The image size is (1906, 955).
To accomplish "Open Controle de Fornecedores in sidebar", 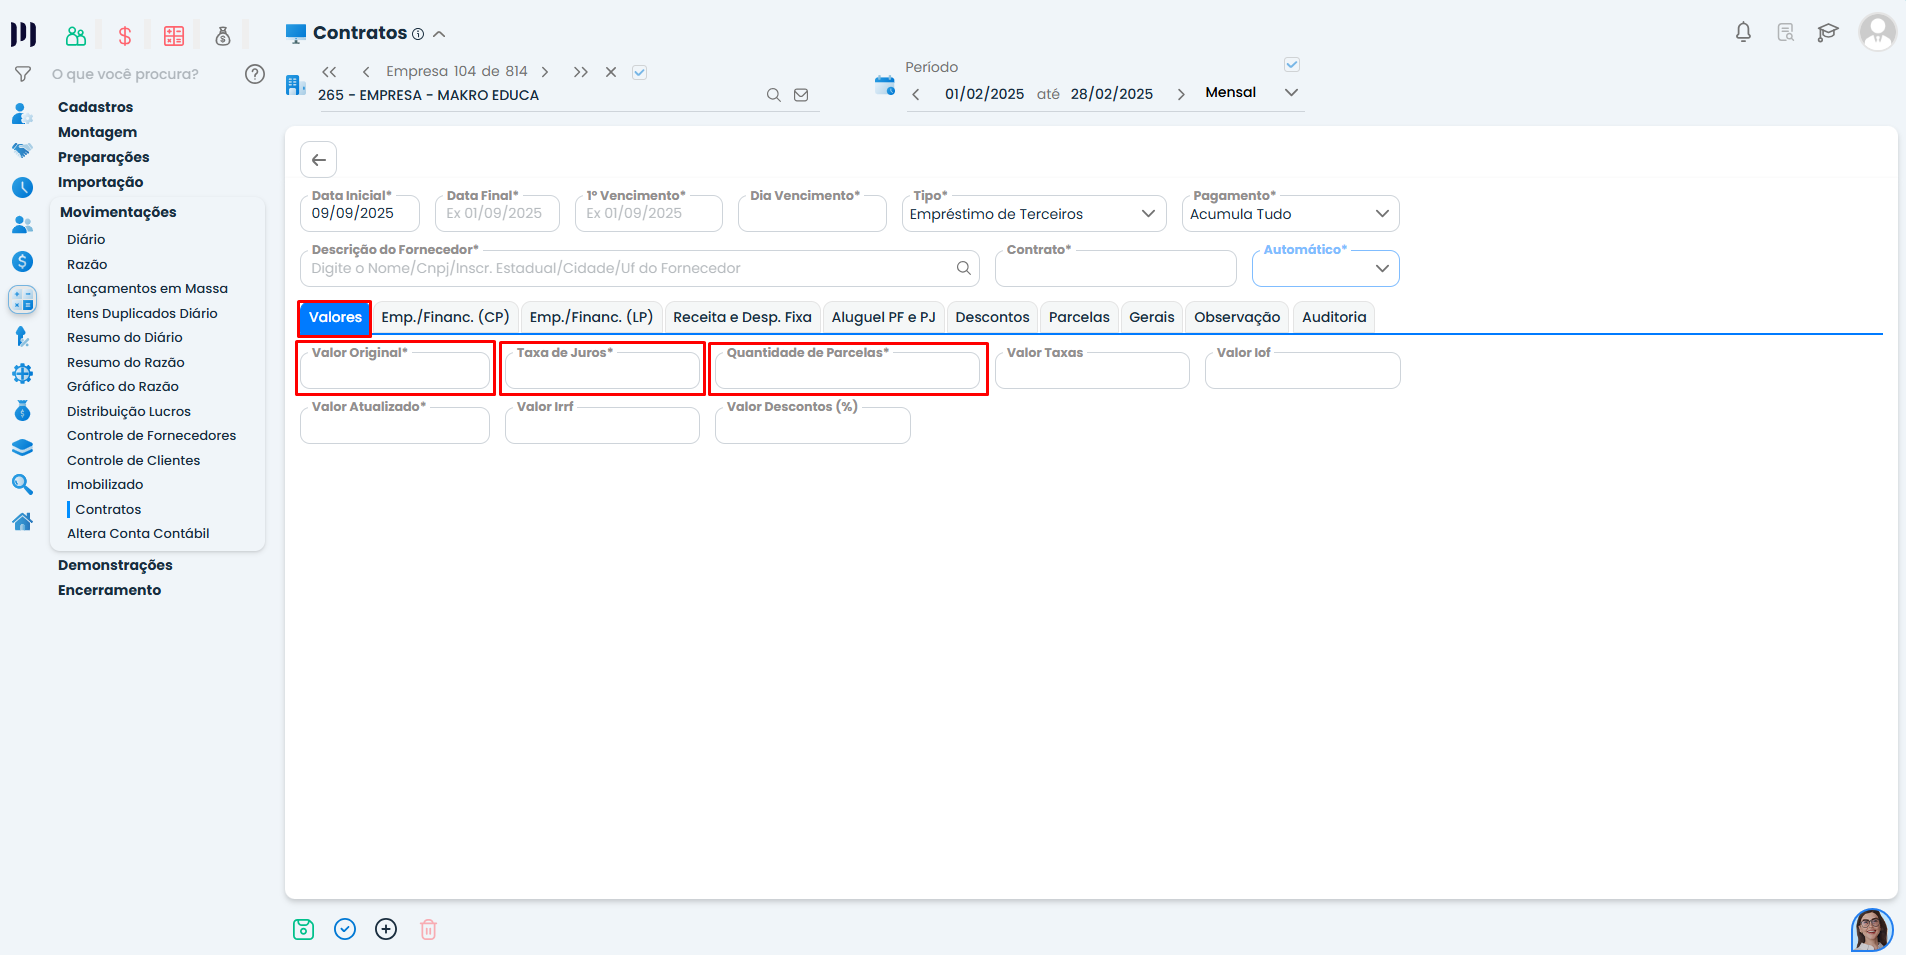I will click(151, 436).
